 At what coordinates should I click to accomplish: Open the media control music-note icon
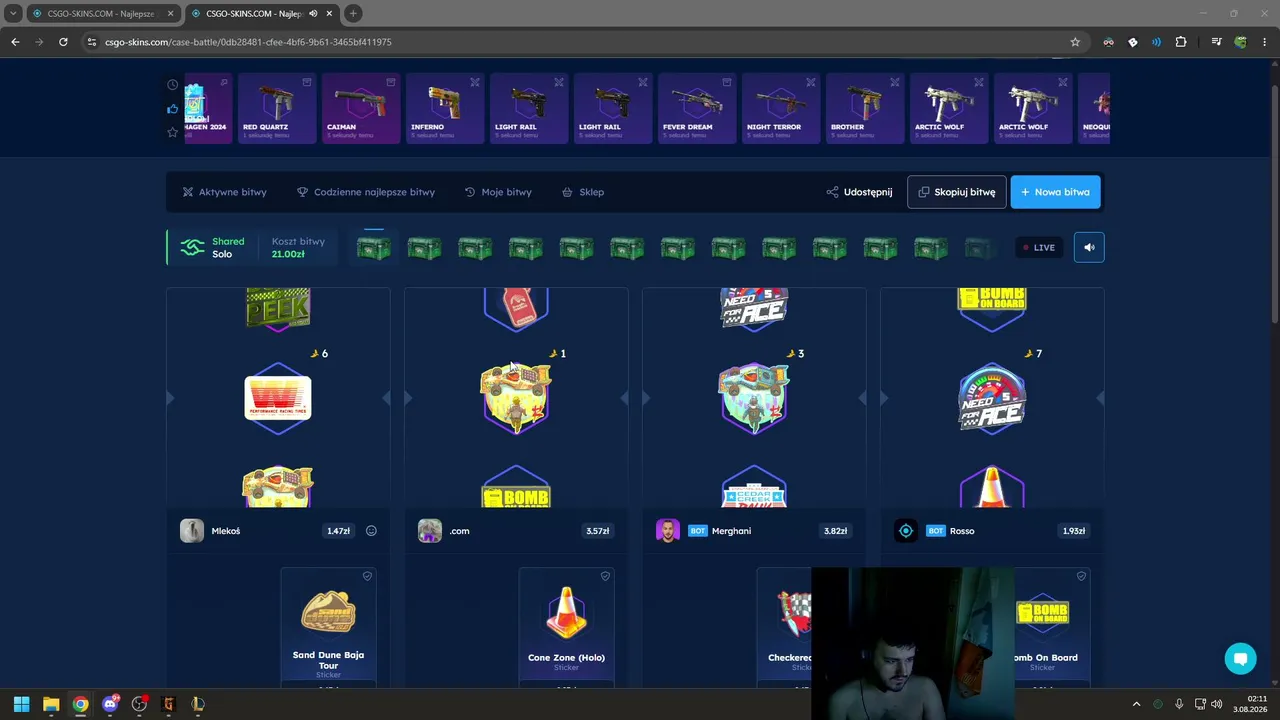(x=1216, y=42)
